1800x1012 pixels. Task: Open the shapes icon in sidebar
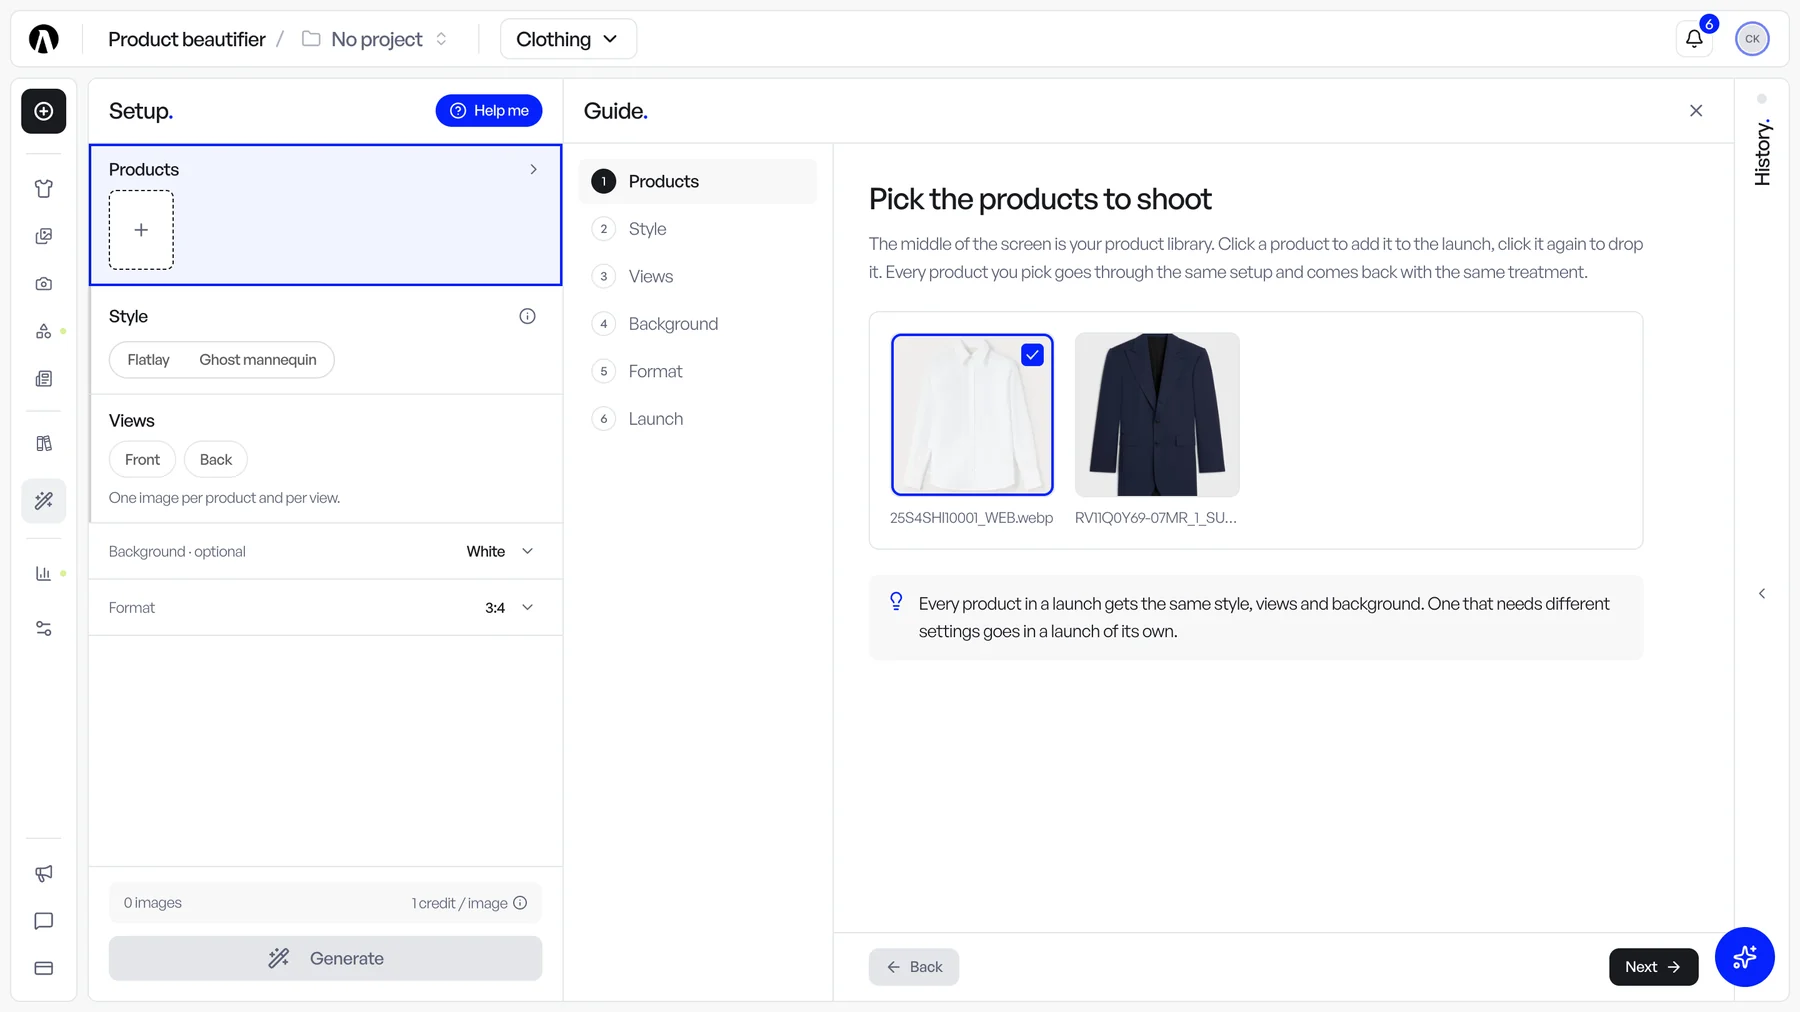[x=44, y=331]
